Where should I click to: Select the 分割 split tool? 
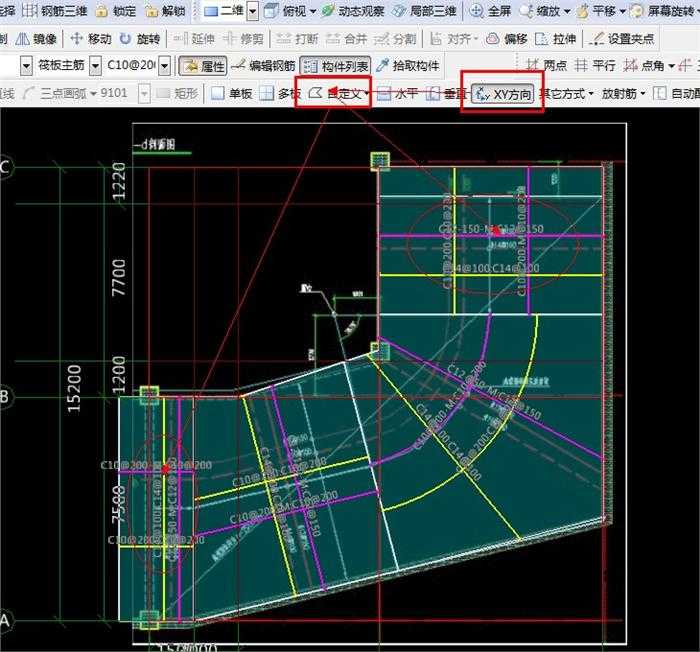(x=395, y=39)
